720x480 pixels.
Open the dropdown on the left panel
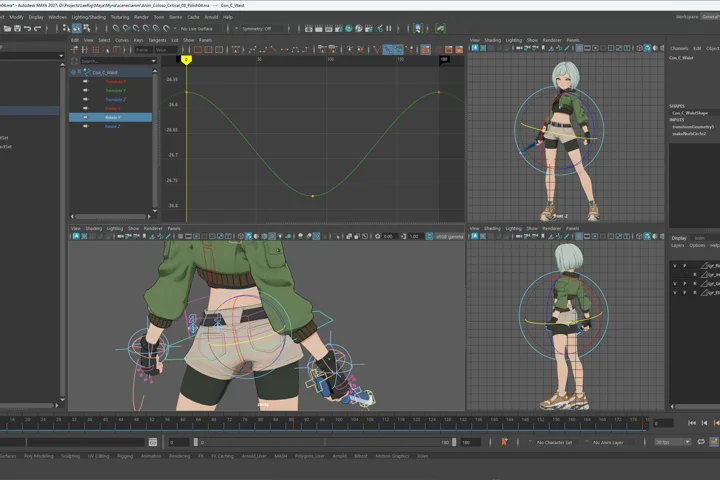(61, 56)
